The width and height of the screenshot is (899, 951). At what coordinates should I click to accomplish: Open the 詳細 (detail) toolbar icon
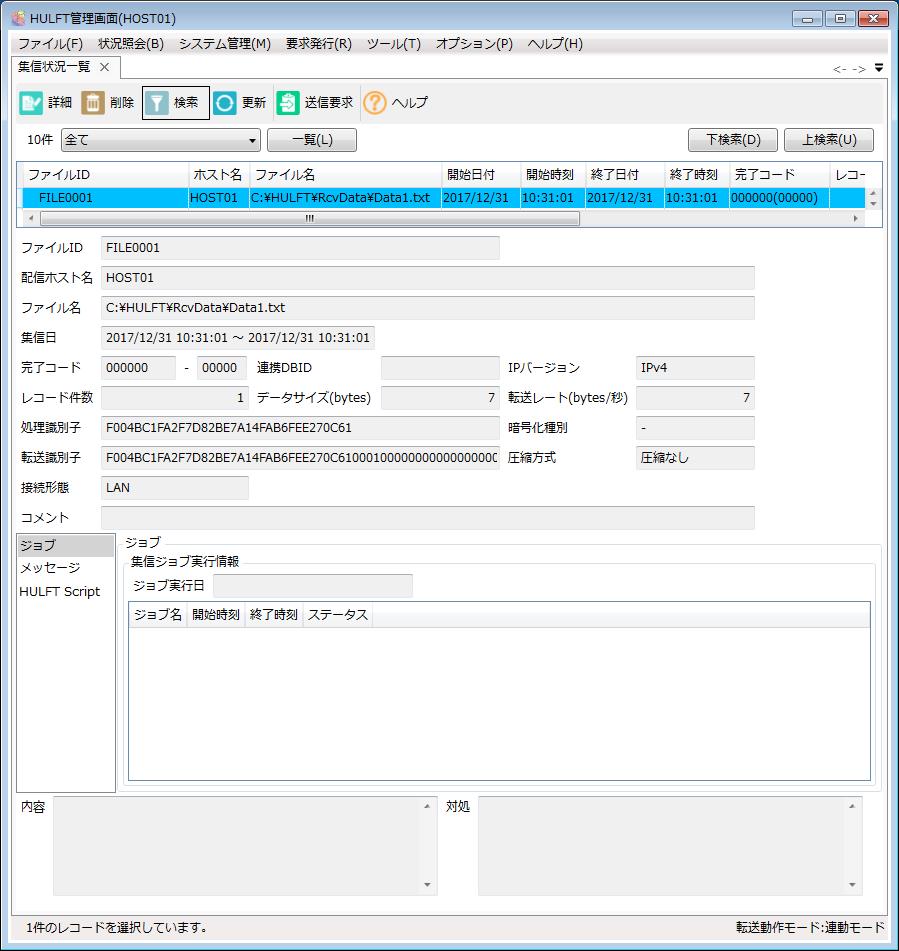[30, 103]
